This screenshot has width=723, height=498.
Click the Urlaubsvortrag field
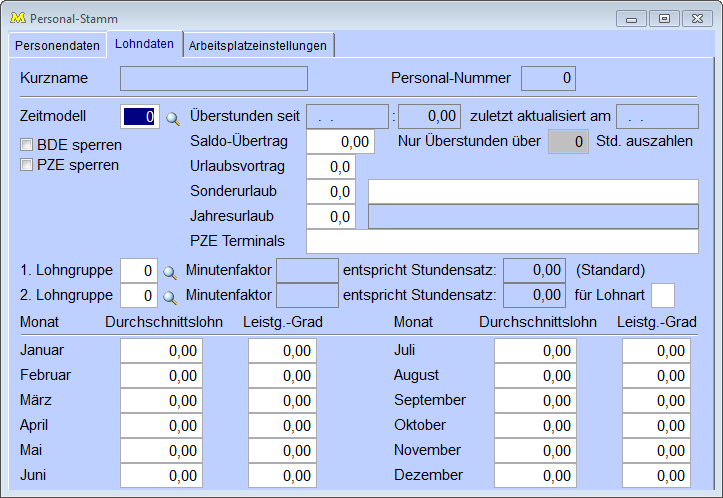pos(331,167)
